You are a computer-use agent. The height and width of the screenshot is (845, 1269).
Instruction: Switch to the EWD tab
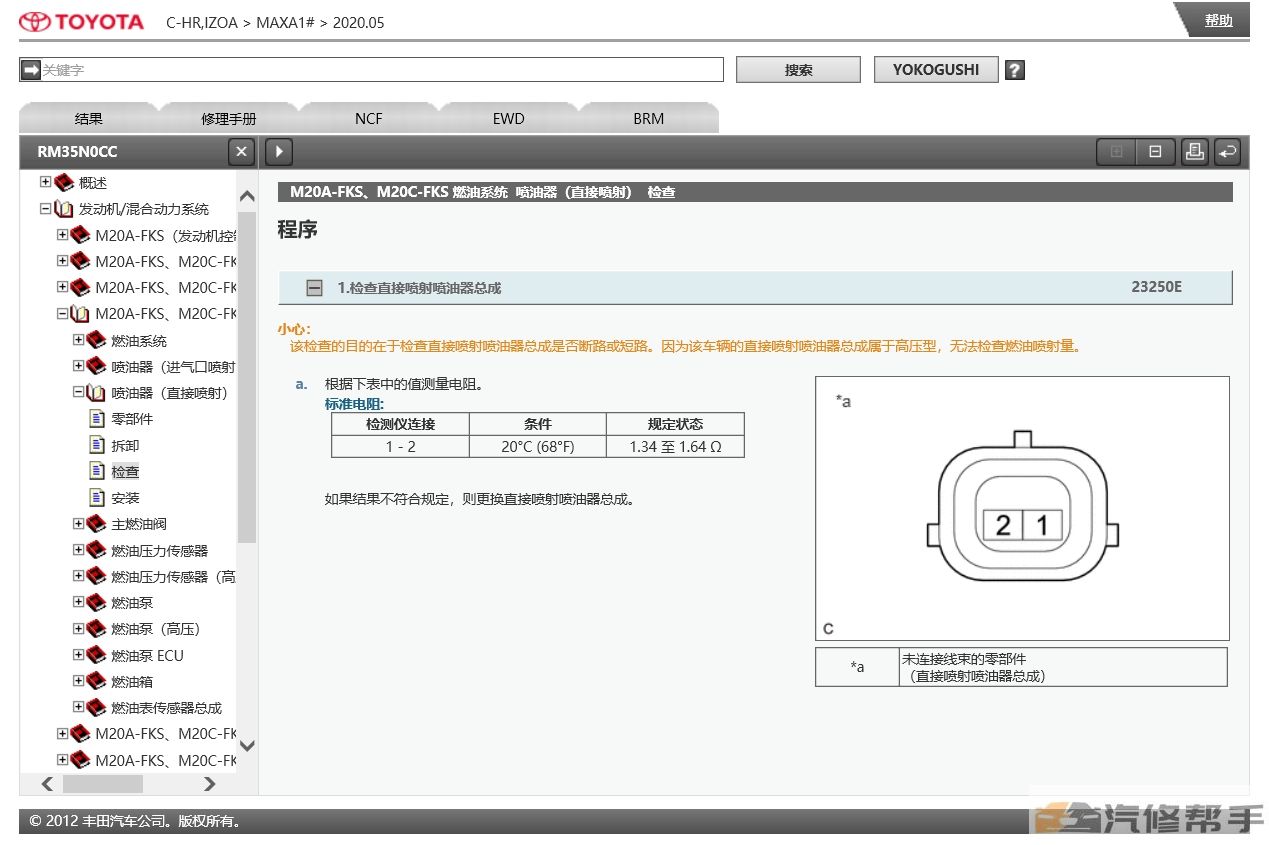click(x=508, y=118)
